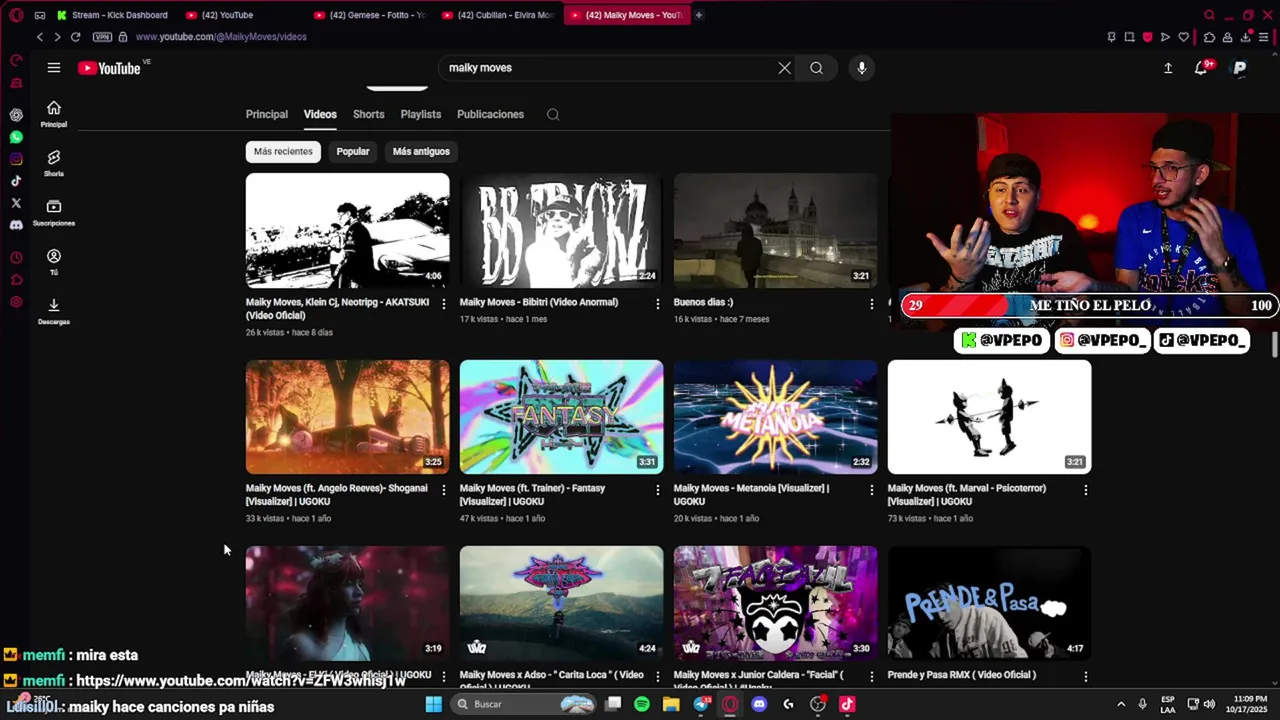Screen dimensions: 1280x720
Task: Click the taskbar Buscar search box
Action: click(x=523, y=704)
